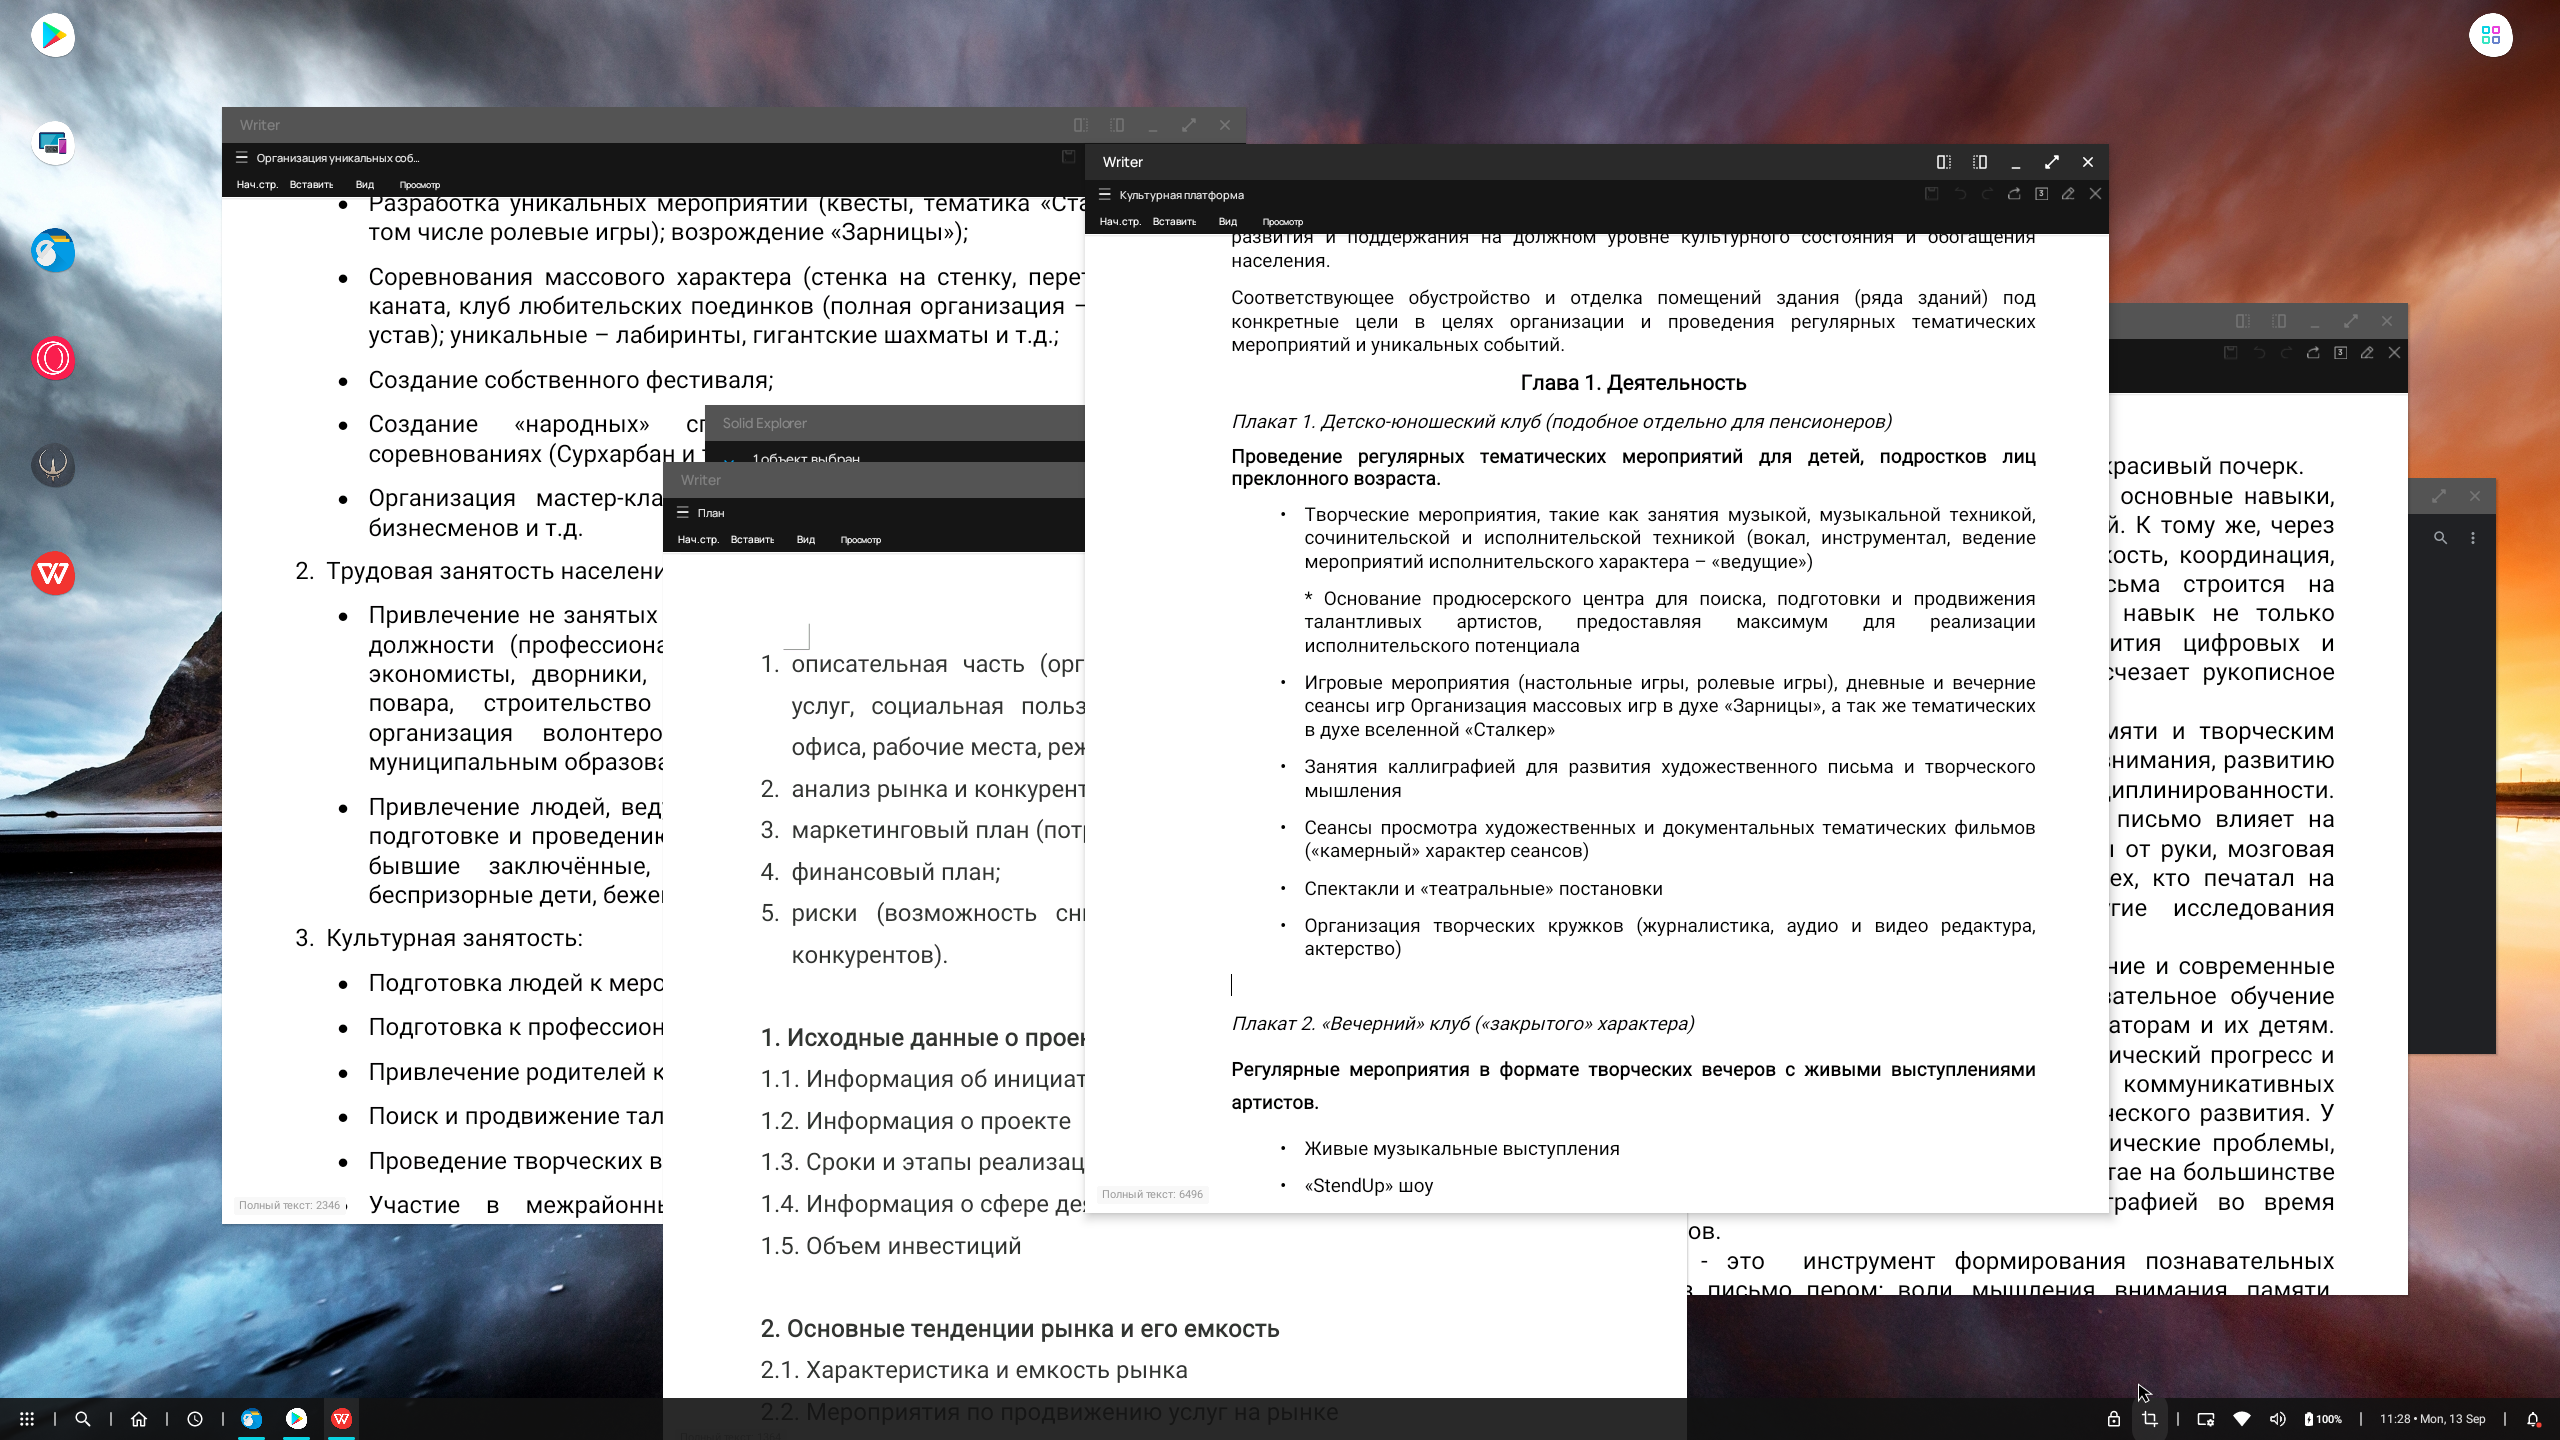Open Вставить menu in План window

point(752,540)
